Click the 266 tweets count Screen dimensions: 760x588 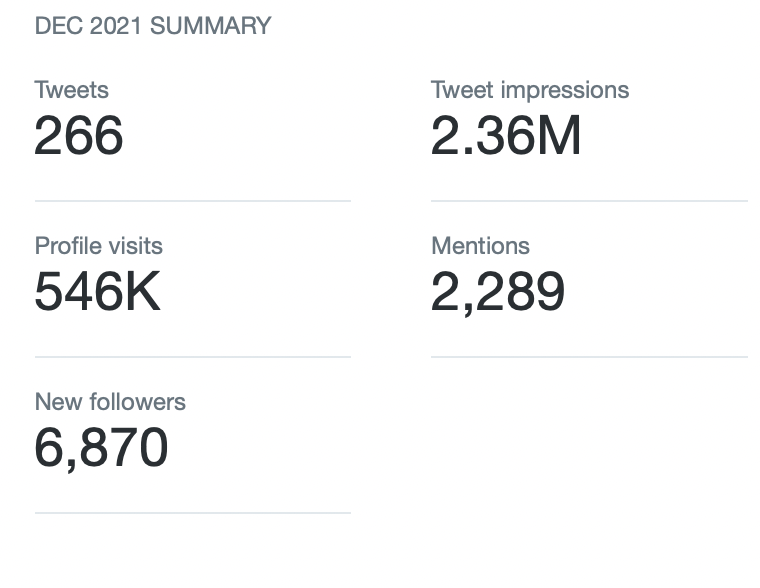79,135
